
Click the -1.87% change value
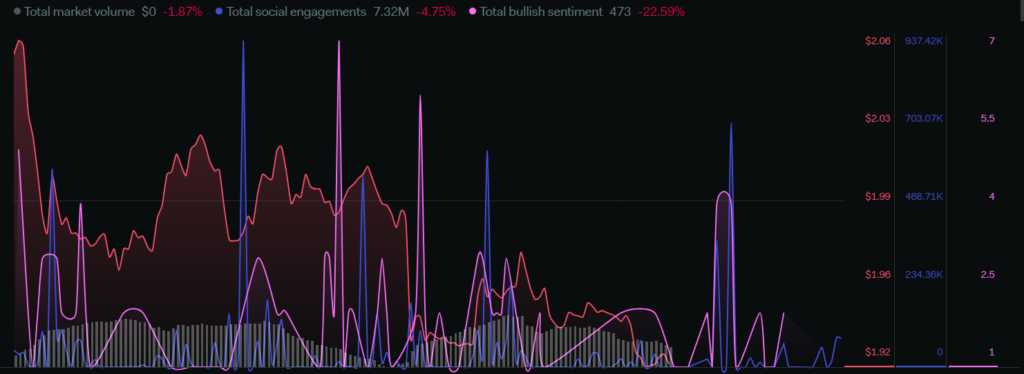pos(183,12)
